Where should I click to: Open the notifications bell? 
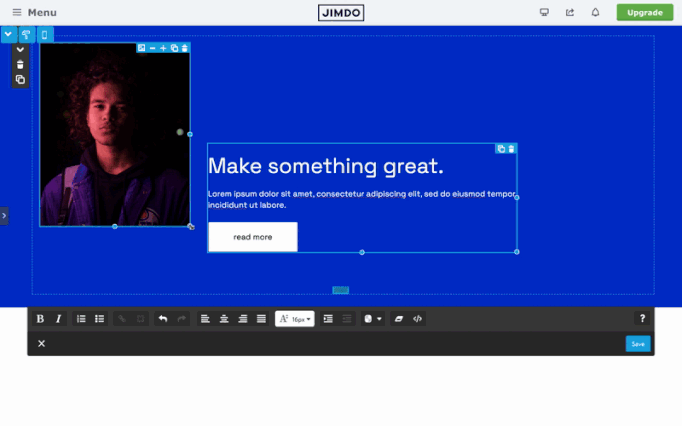[x=595, y=12]
